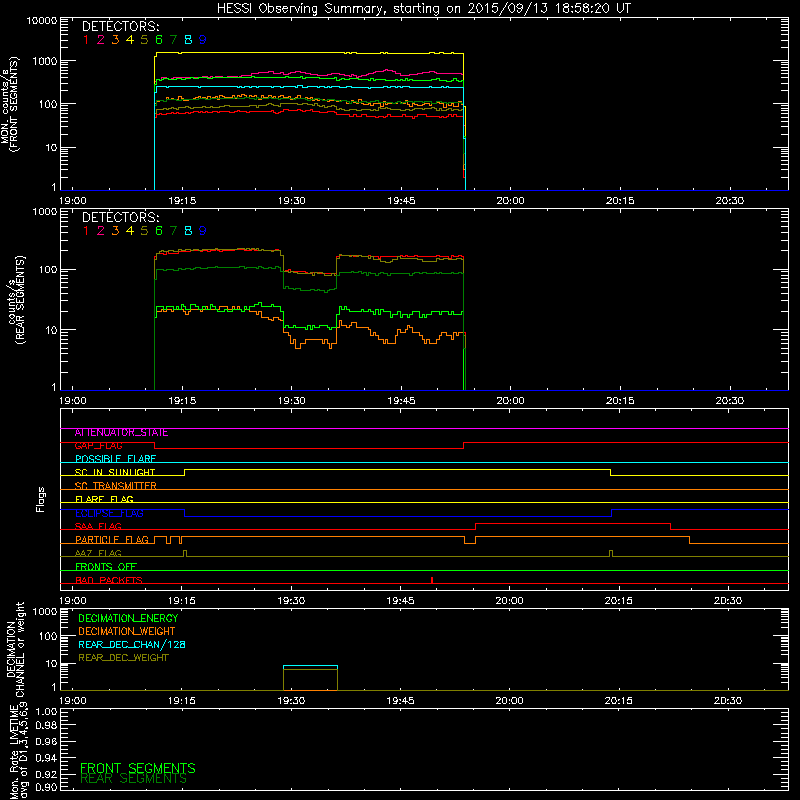
Task: Click the GAP_FLAG label
Action: pyautogui.click(x=98, y=446)
